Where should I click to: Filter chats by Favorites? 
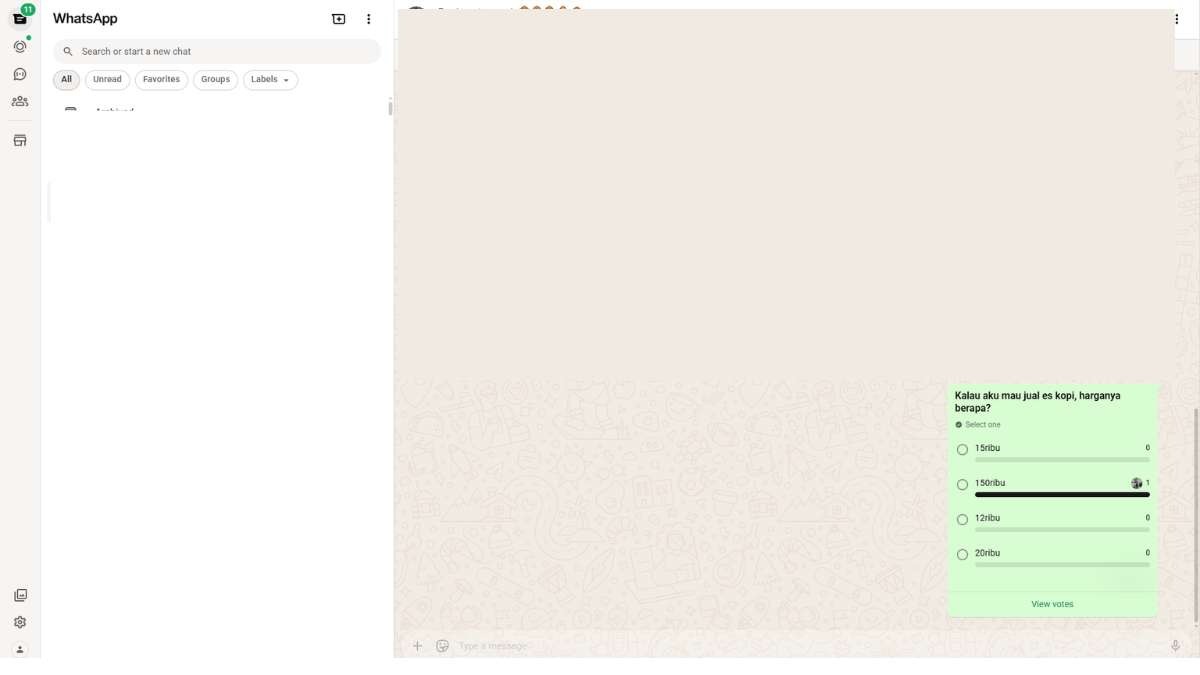[161, 80]
